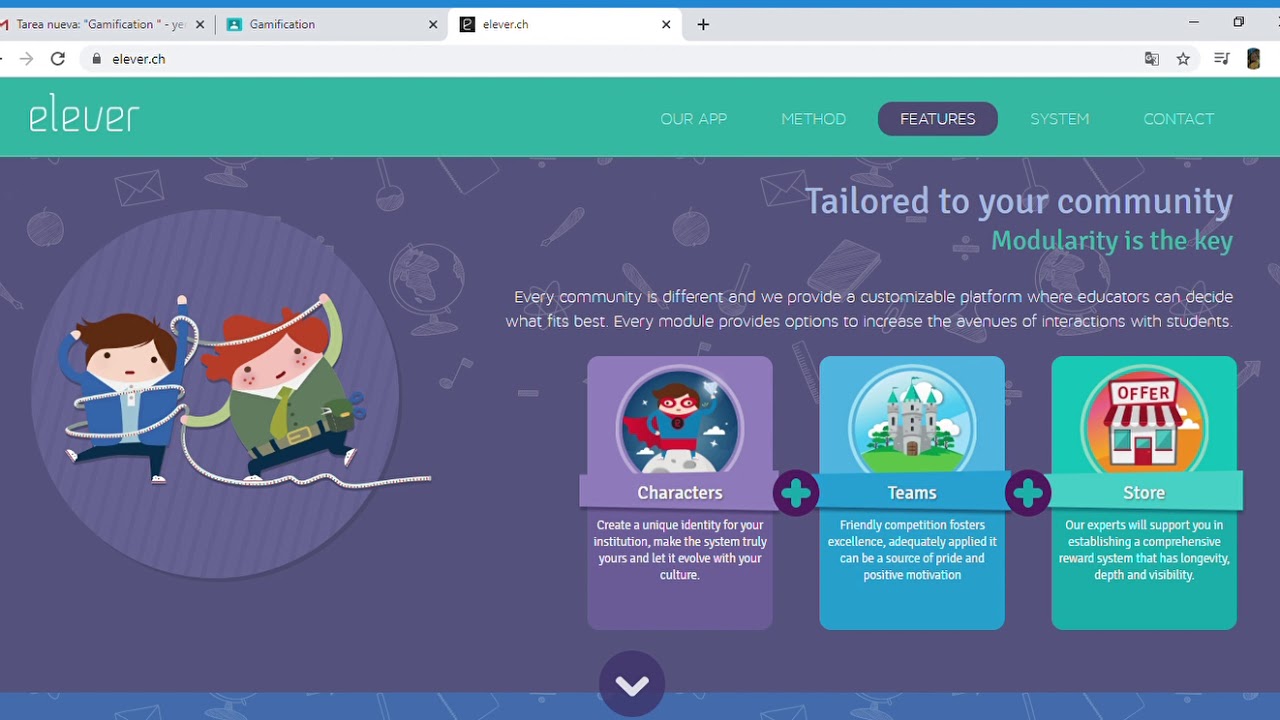Open a new browser tab
The image size is (1280, 720).
coord(703,25)
